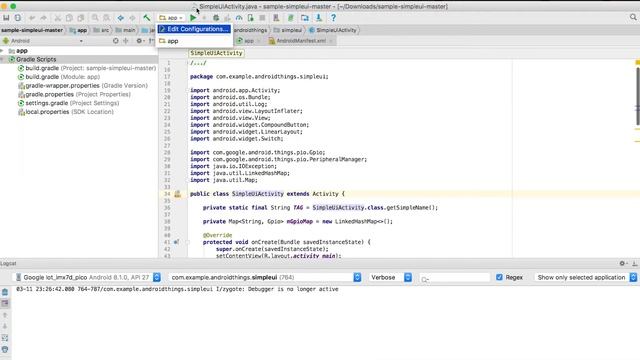Click the logcat log line about Debugger
The height and width of the screenshot is (360, 640).
point(177,289)
